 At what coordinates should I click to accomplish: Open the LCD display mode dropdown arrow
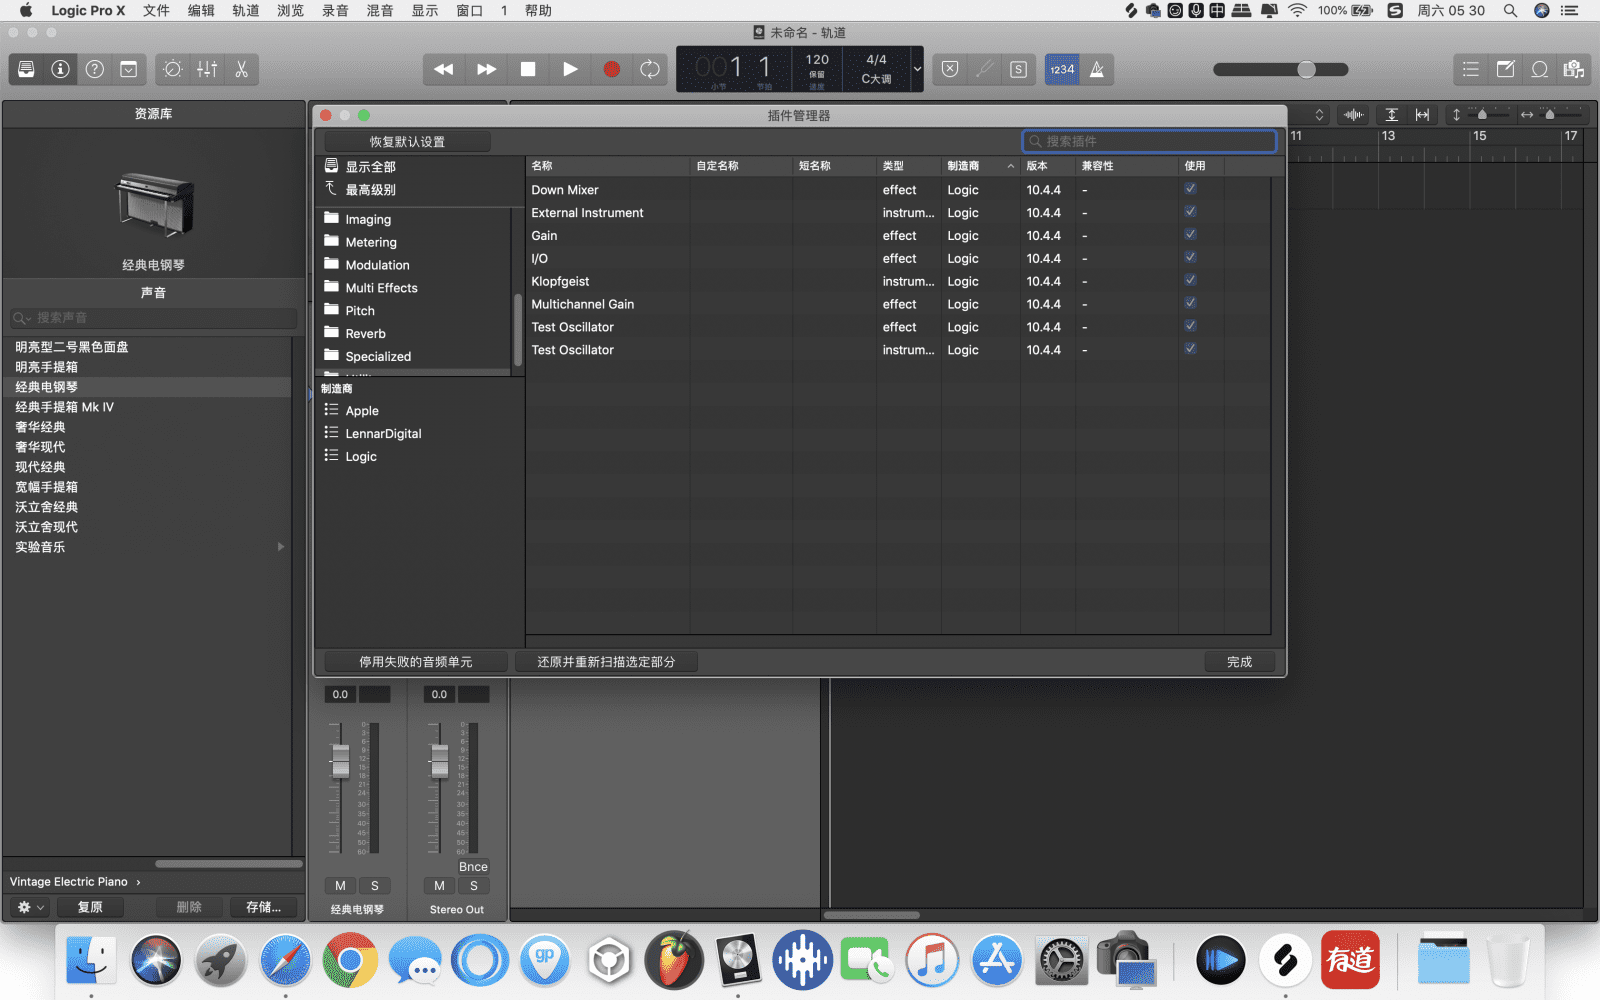click(x=917, y=69)
